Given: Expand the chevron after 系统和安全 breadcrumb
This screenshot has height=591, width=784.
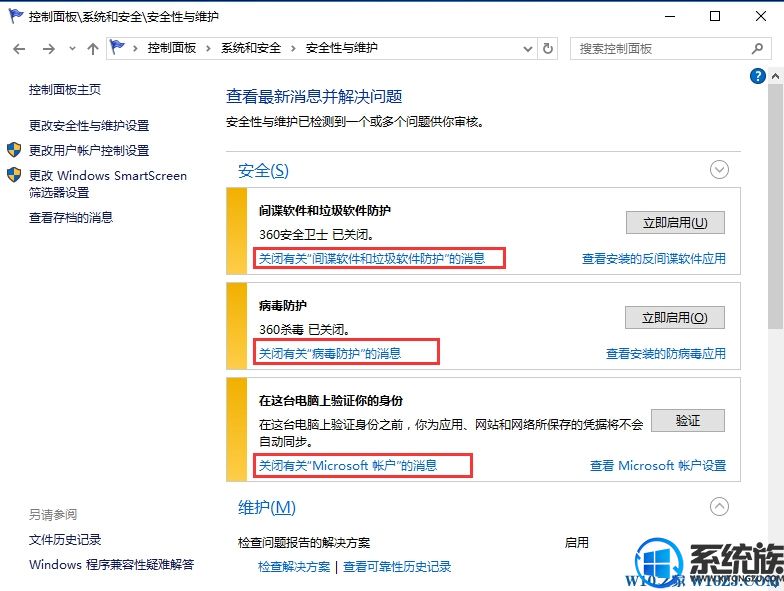Looking at the screenshot, I should (293, 48).
